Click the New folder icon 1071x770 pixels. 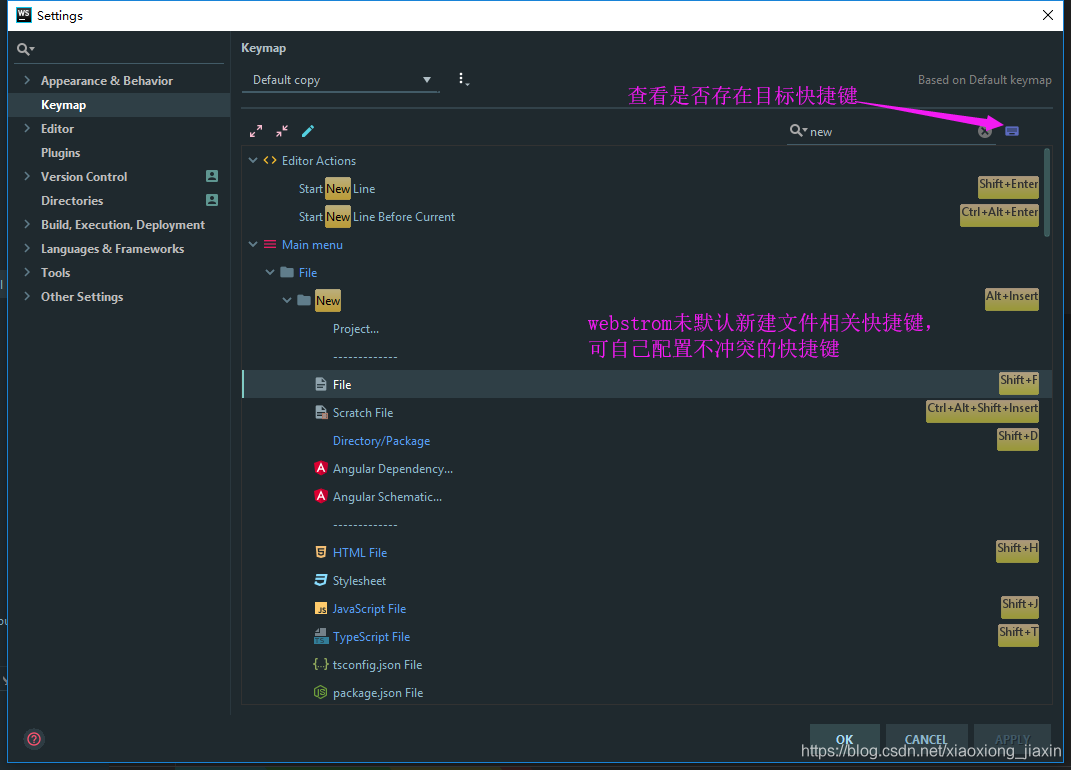tap(304, 300)
